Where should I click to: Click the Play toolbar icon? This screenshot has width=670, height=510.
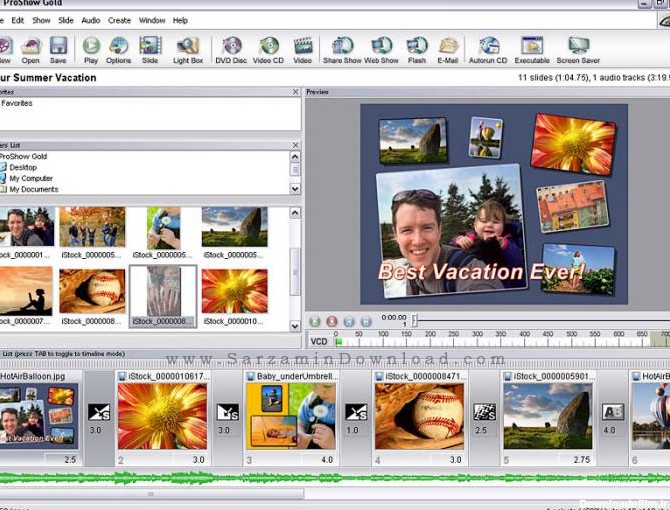[91, 50]
